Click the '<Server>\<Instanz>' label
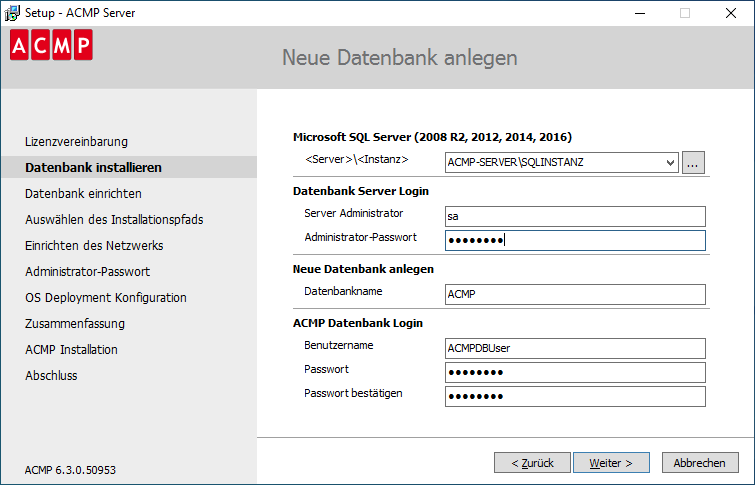The height and width of the screenshot is (485, 755). (357, 159)
